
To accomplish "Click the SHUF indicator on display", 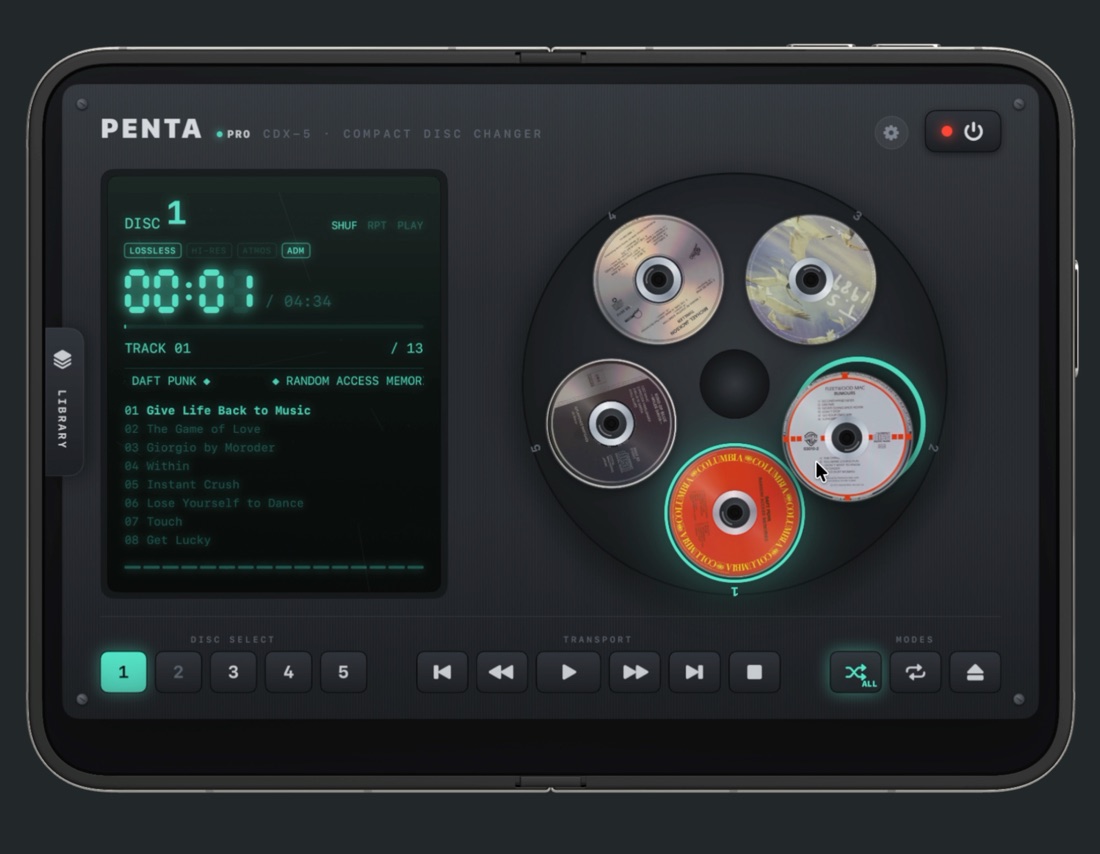I will pyautogui.click(x=344, y=225).
